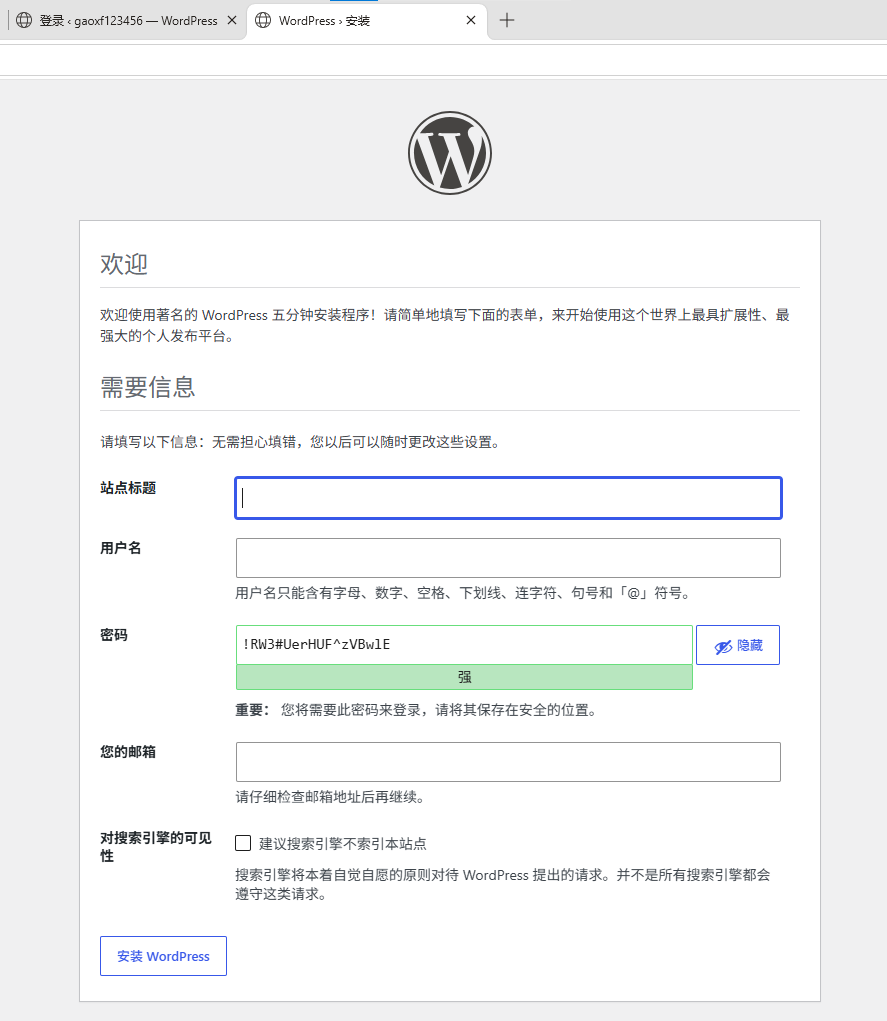
Task: Click the username rules hint text
Action: click(463, 593)
